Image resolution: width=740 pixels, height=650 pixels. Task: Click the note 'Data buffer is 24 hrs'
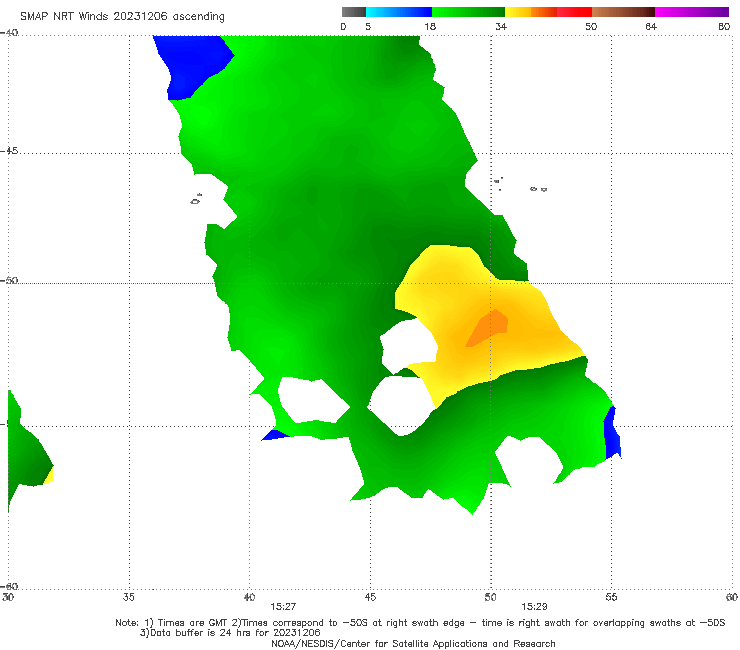[x=230, y=633]
